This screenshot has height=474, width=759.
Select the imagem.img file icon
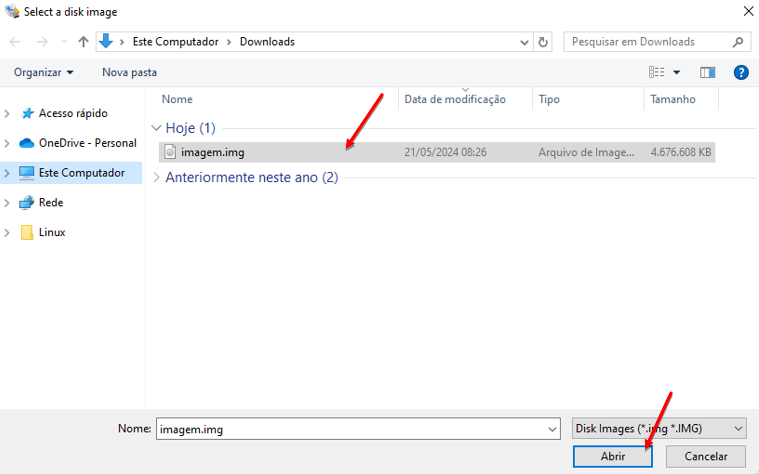coord(170,153)
